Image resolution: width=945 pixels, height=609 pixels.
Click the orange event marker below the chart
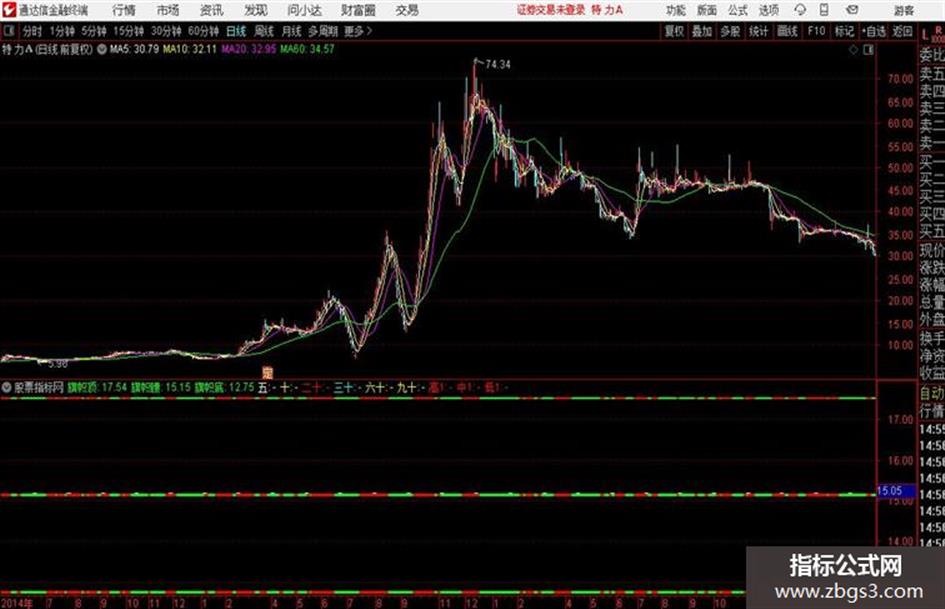tap(268, 372)
